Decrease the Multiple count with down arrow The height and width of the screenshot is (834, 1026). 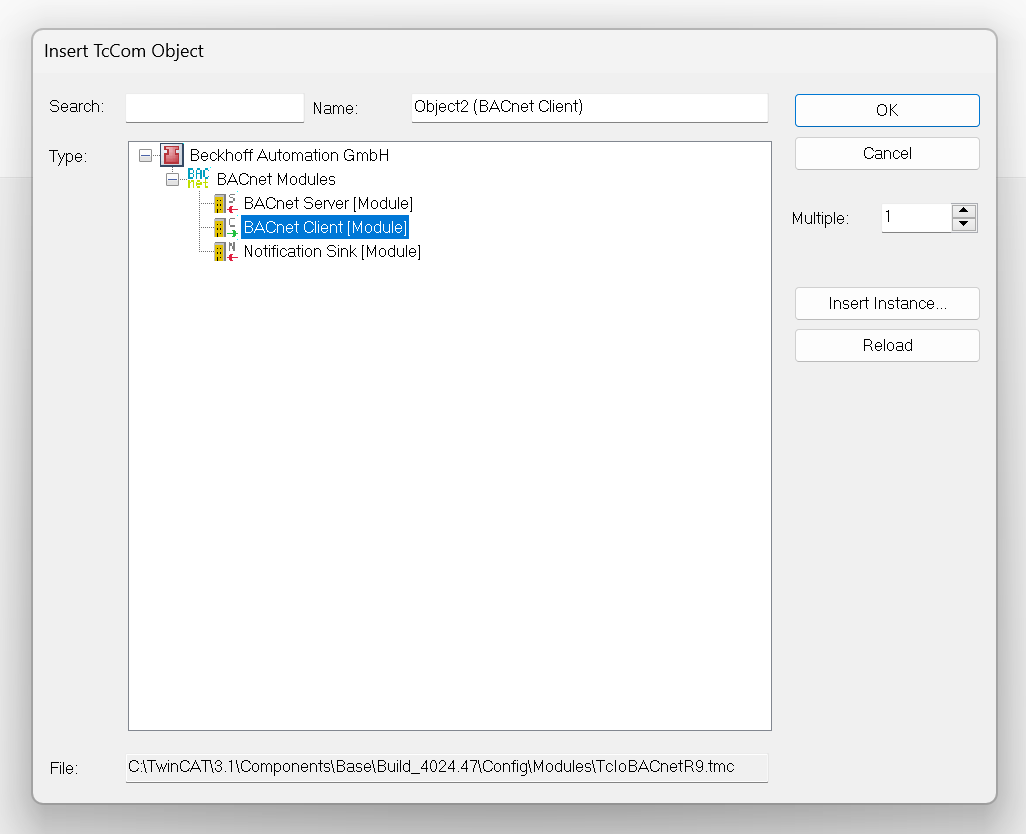tap(964, 224)
